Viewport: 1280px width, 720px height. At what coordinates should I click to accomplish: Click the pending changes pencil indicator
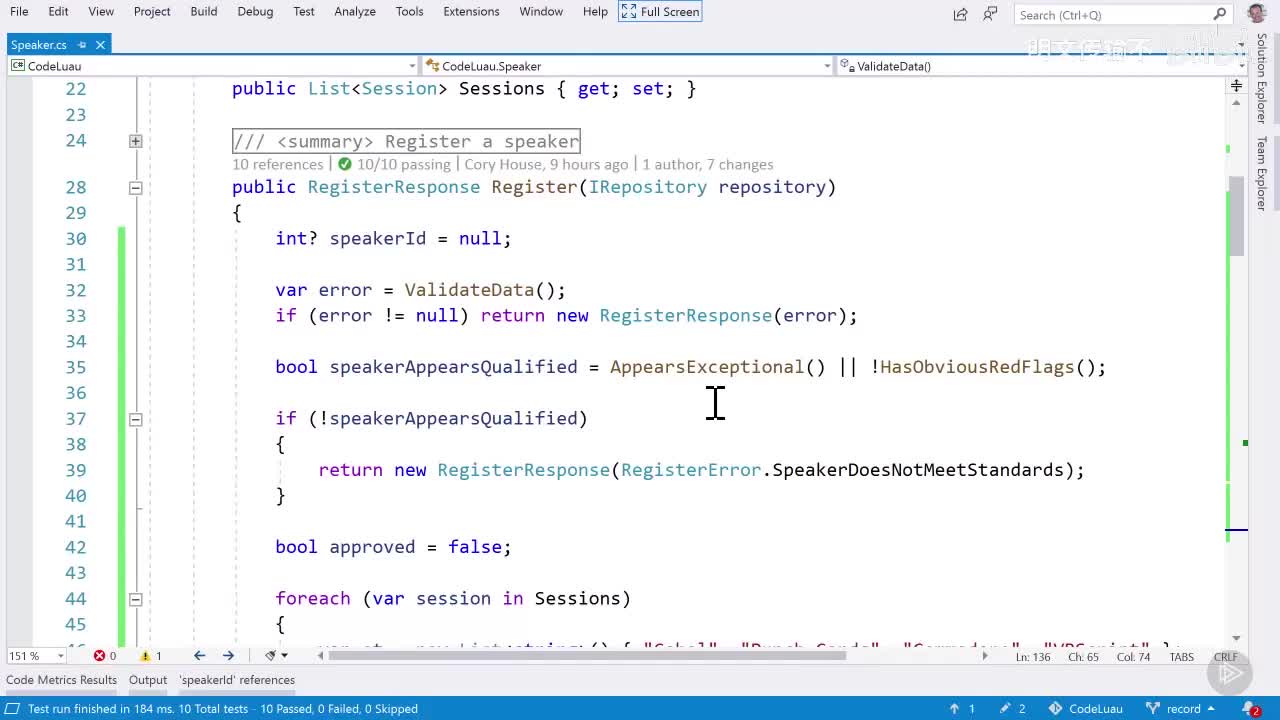point(1013,709)
